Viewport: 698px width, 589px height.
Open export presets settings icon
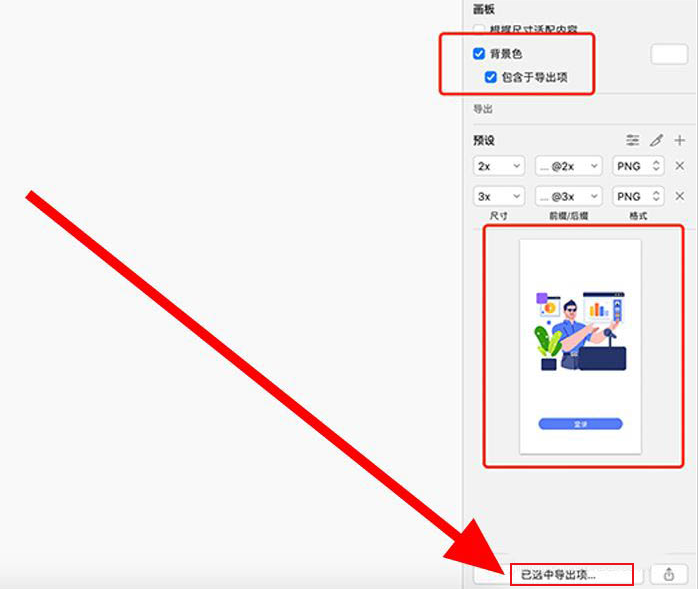(x=633, y=140)
